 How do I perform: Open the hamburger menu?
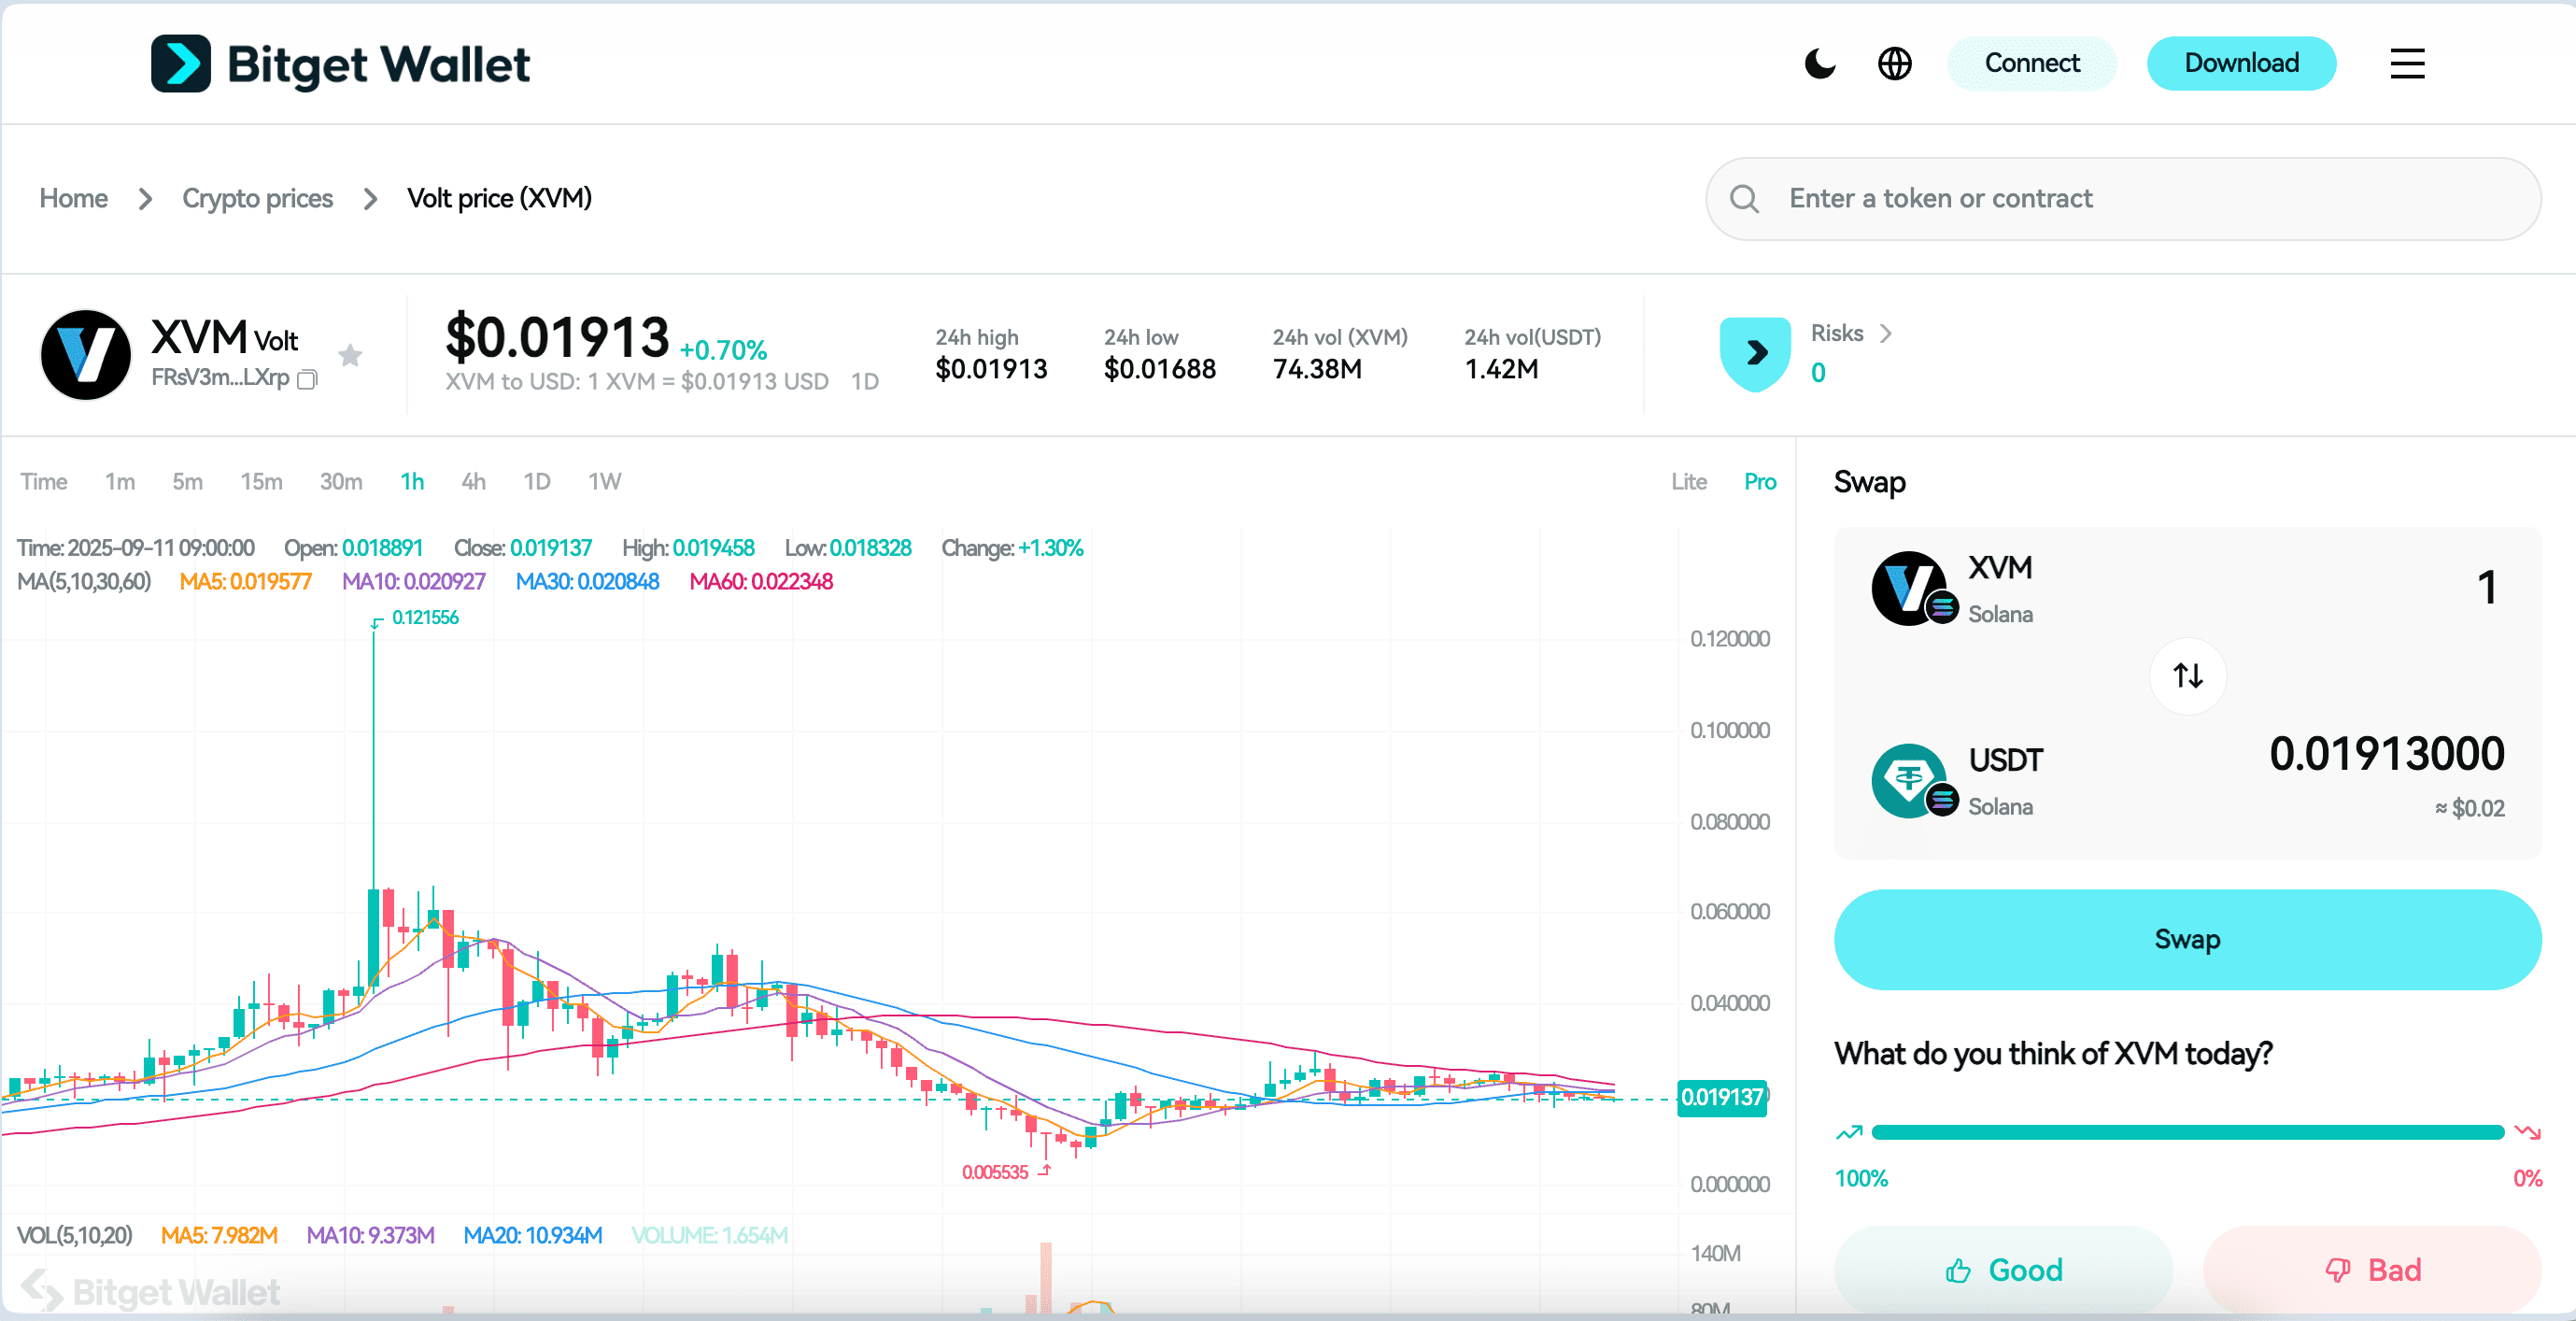[2407, 63]
